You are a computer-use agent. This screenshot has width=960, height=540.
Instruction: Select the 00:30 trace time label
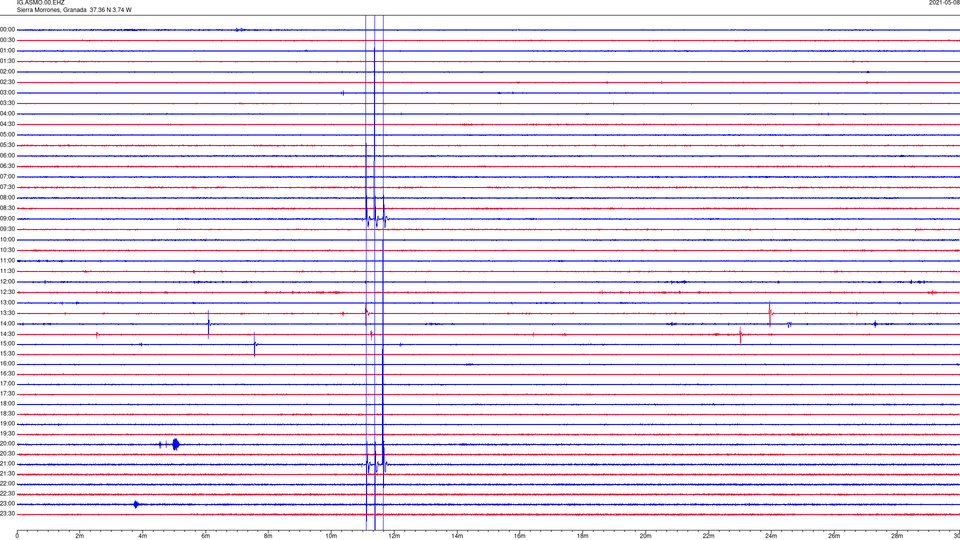coord(7,40)
